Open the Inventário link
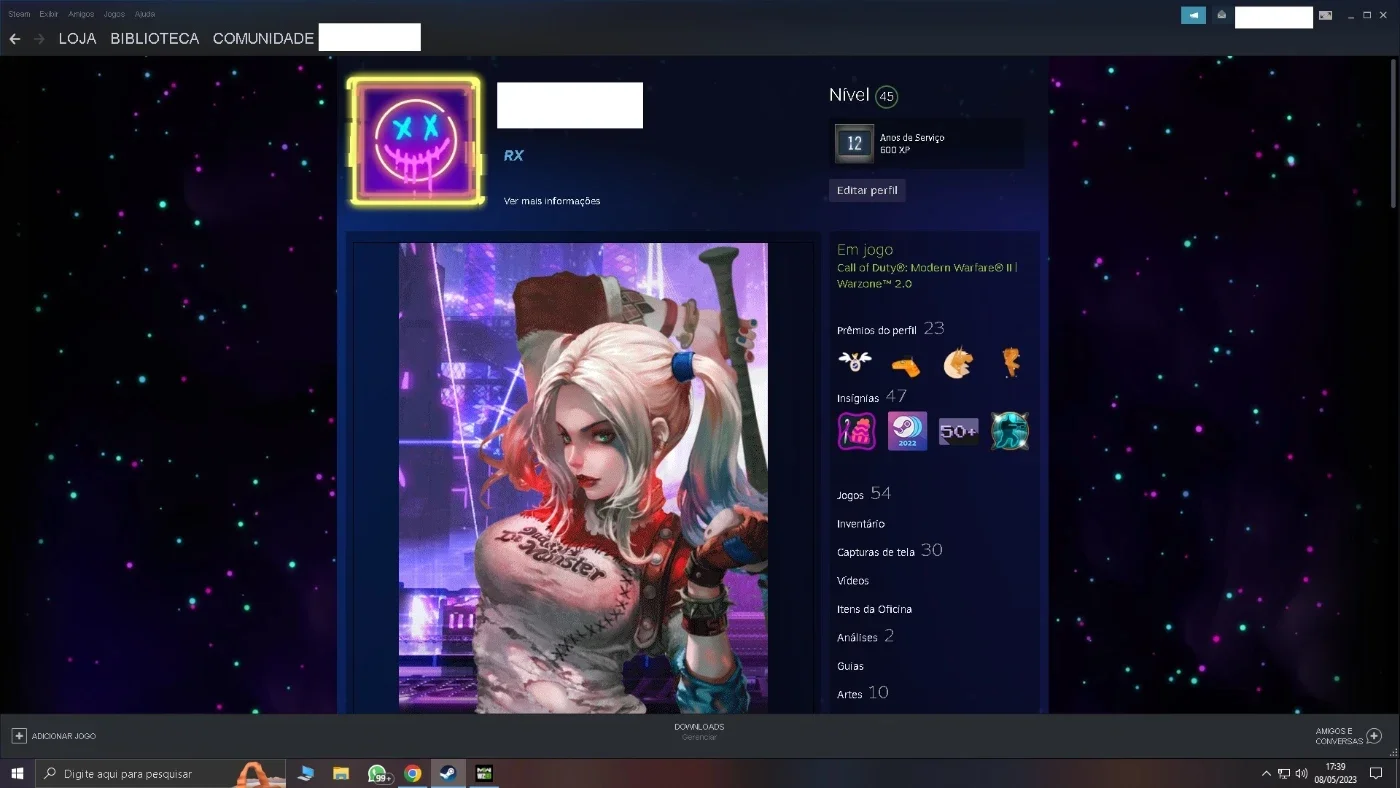The image size is (1400, 788). tap(861, 524)
